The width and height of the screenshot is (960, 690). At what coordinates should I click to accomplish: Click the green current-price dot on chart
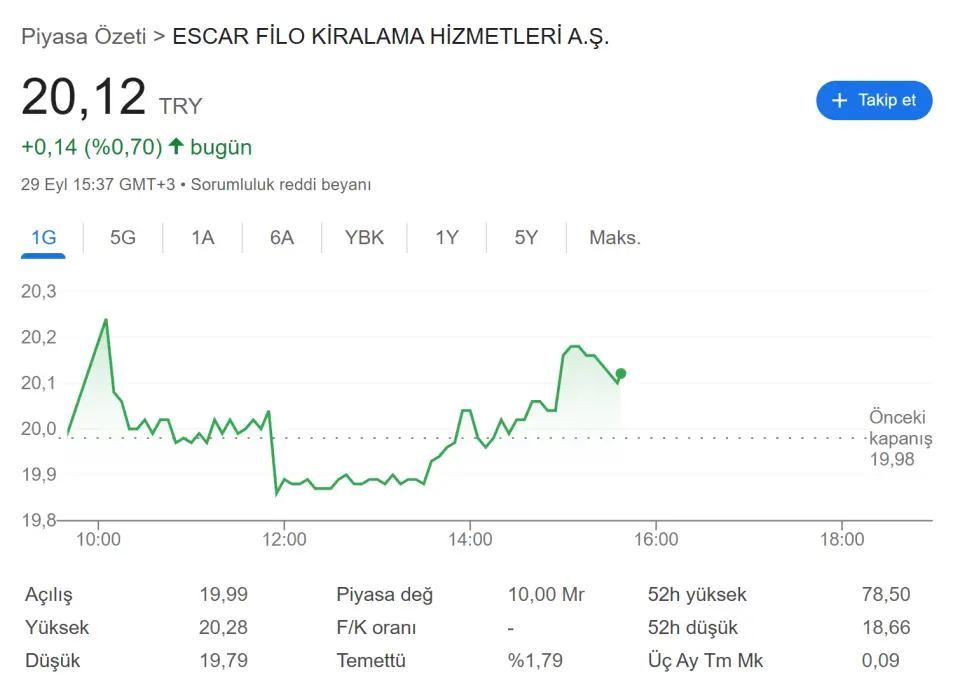621,373
